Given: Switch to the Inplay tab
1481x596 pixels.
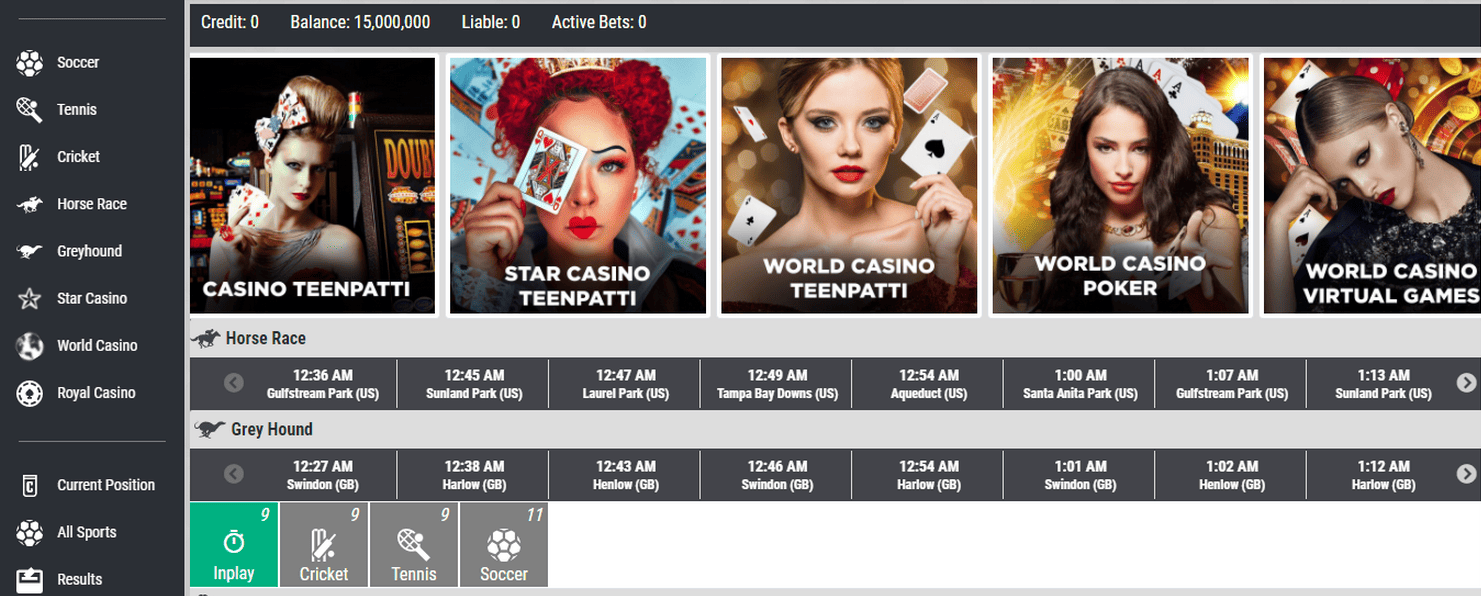Looking at the screenshot, I should click(x=234, y=545).
